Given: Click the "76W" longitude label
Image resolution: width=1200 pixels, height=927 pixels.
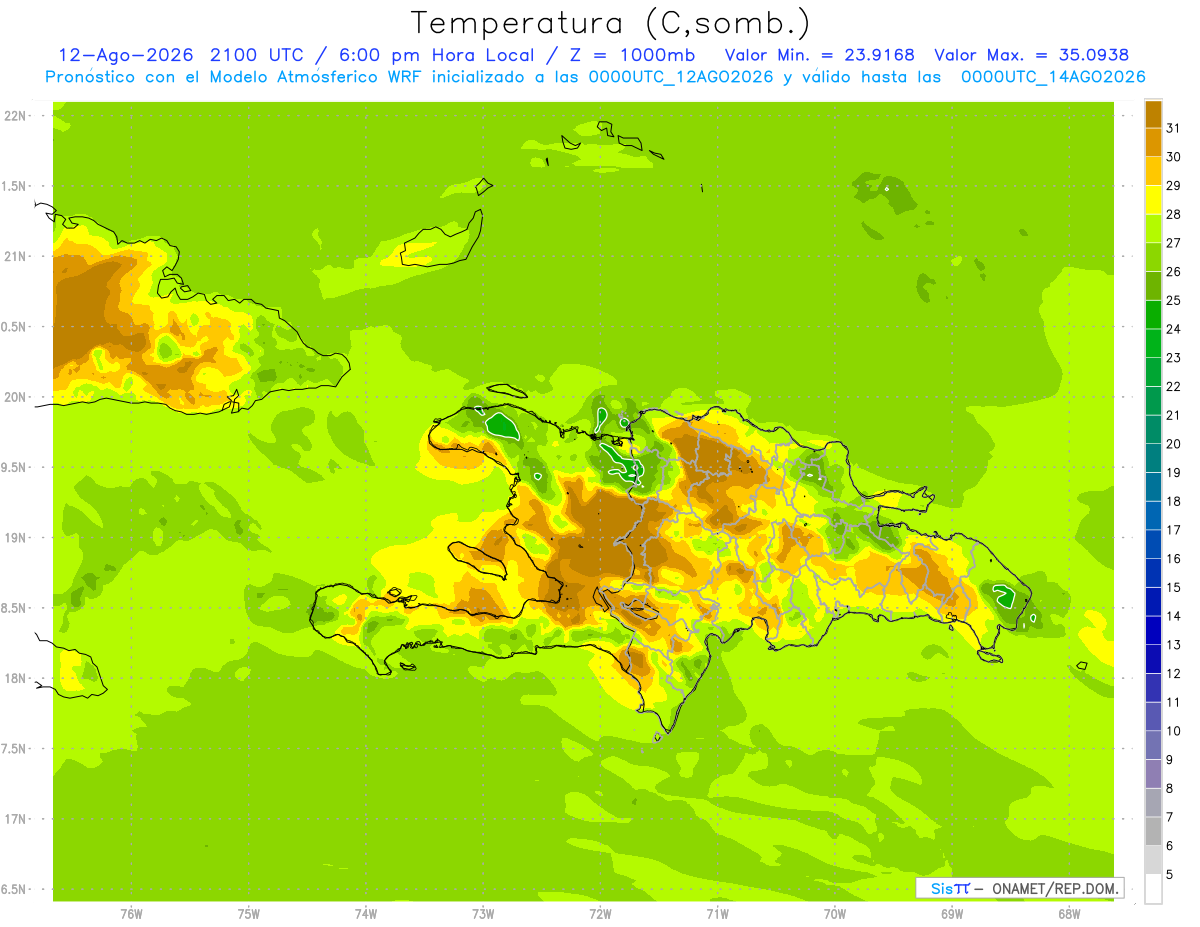Looking at the screenshot, I should point(131,914).
